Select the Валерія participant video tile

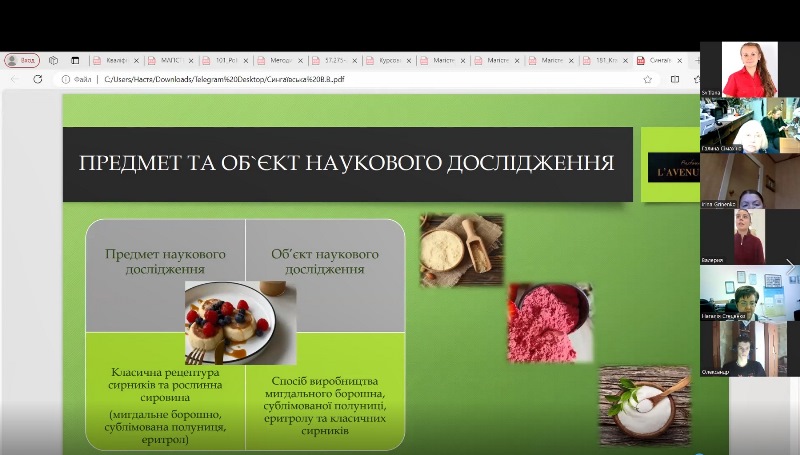click(749, 237)
